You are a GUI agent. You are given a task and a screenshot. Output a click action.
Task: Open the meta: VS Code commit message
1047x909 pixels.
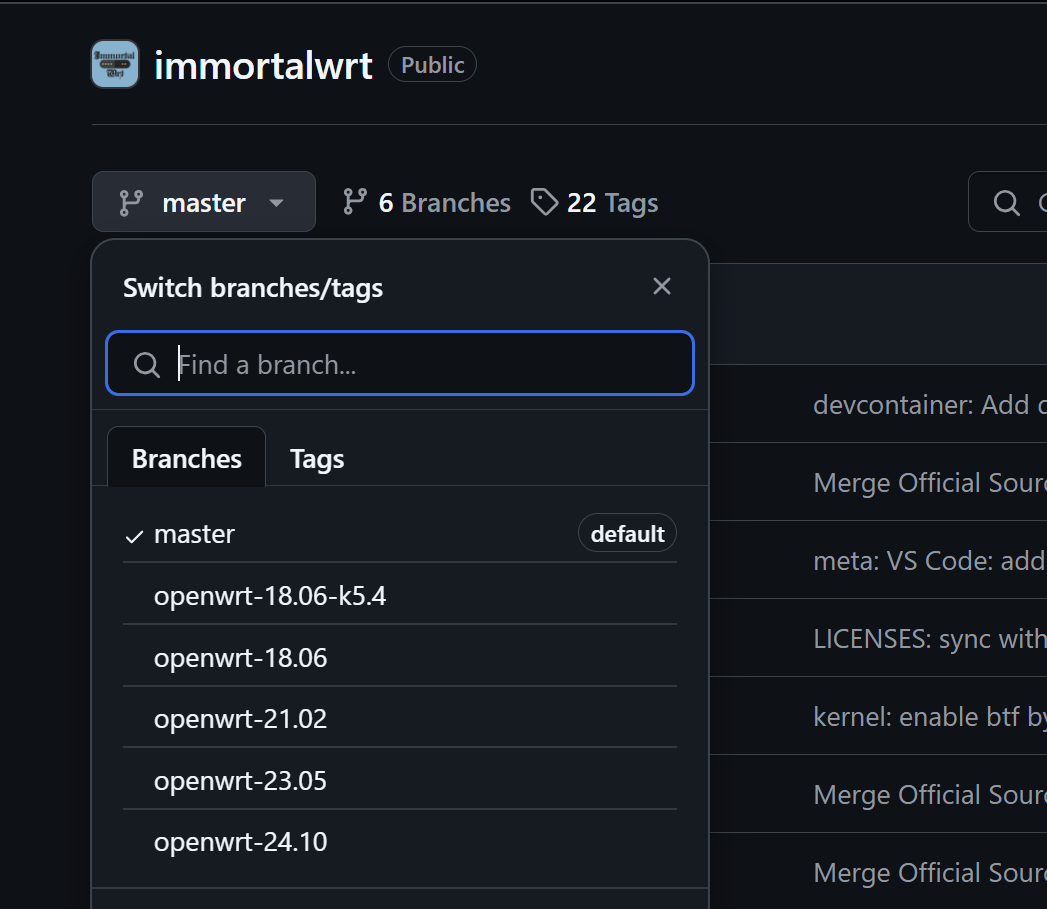pyautogui.click(x=929, y=561)
